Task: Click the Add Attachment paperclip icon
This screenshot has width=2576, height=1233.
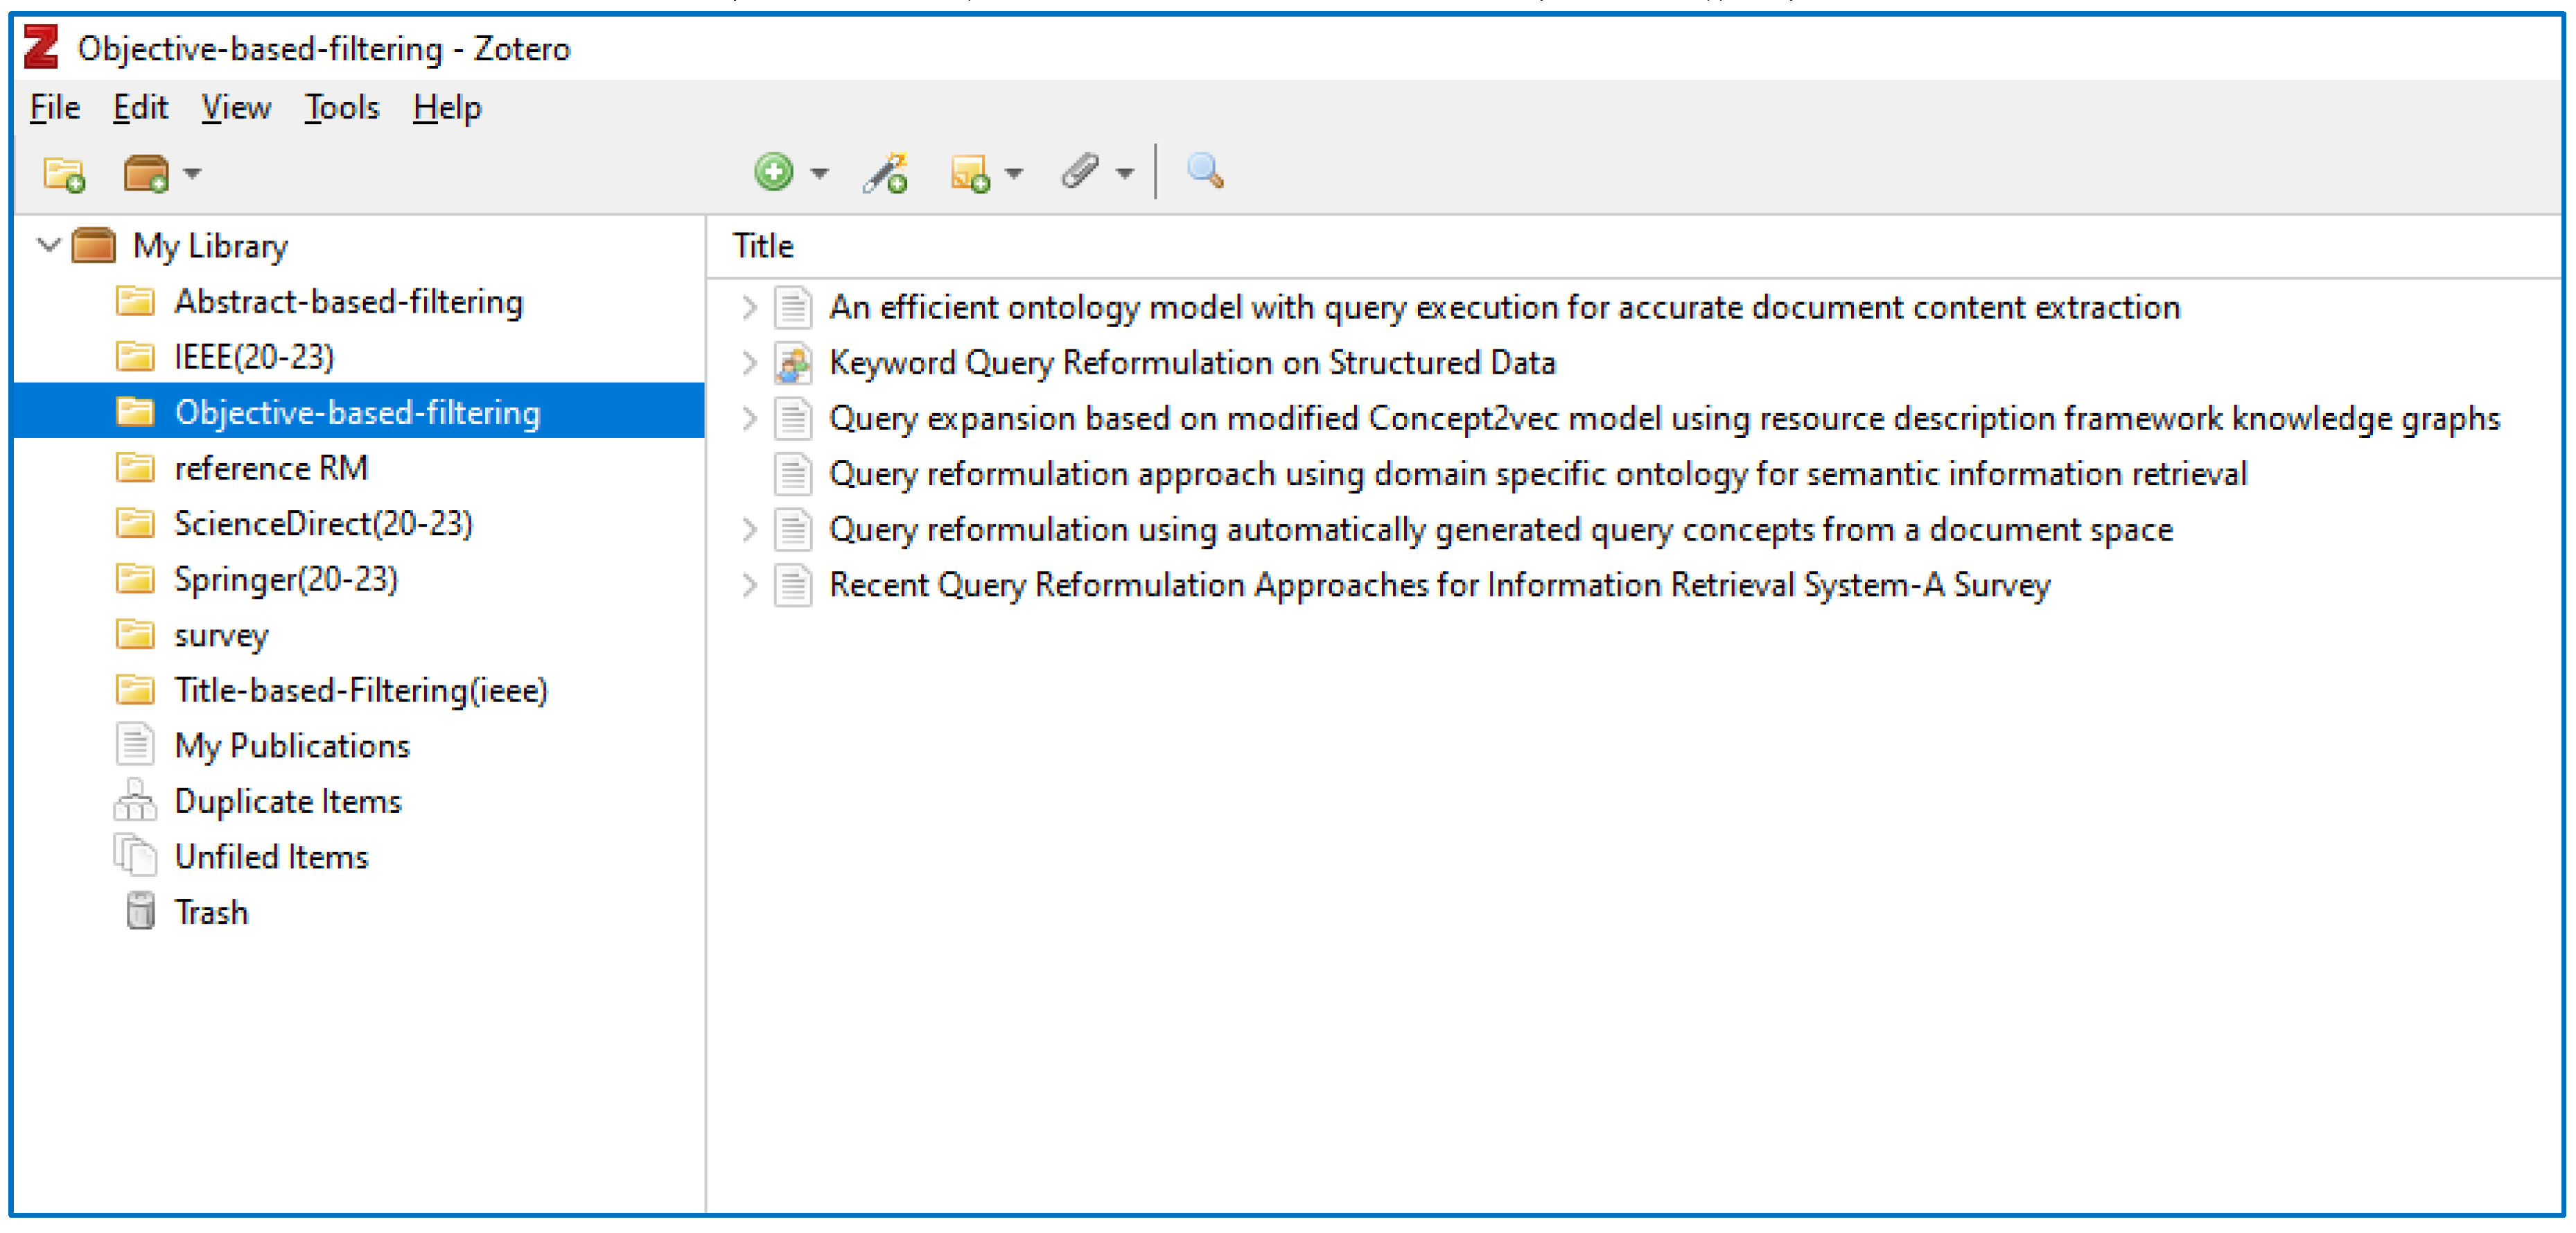Action: click(x=1080, y=172)
